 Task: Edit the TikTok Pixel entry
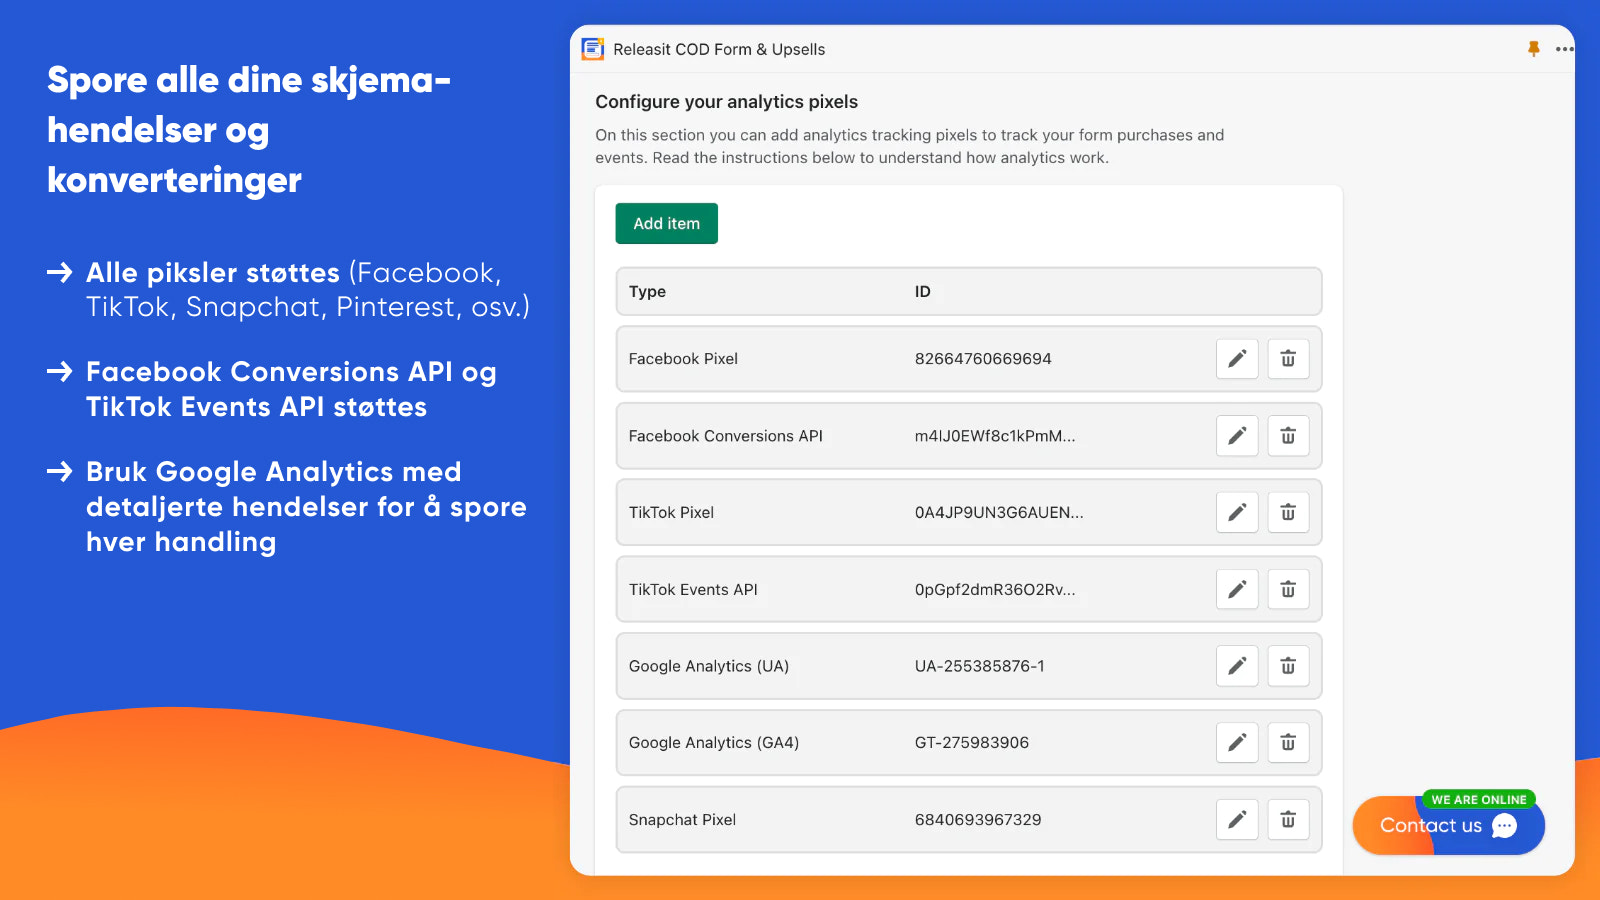(x=1237, y=512)
